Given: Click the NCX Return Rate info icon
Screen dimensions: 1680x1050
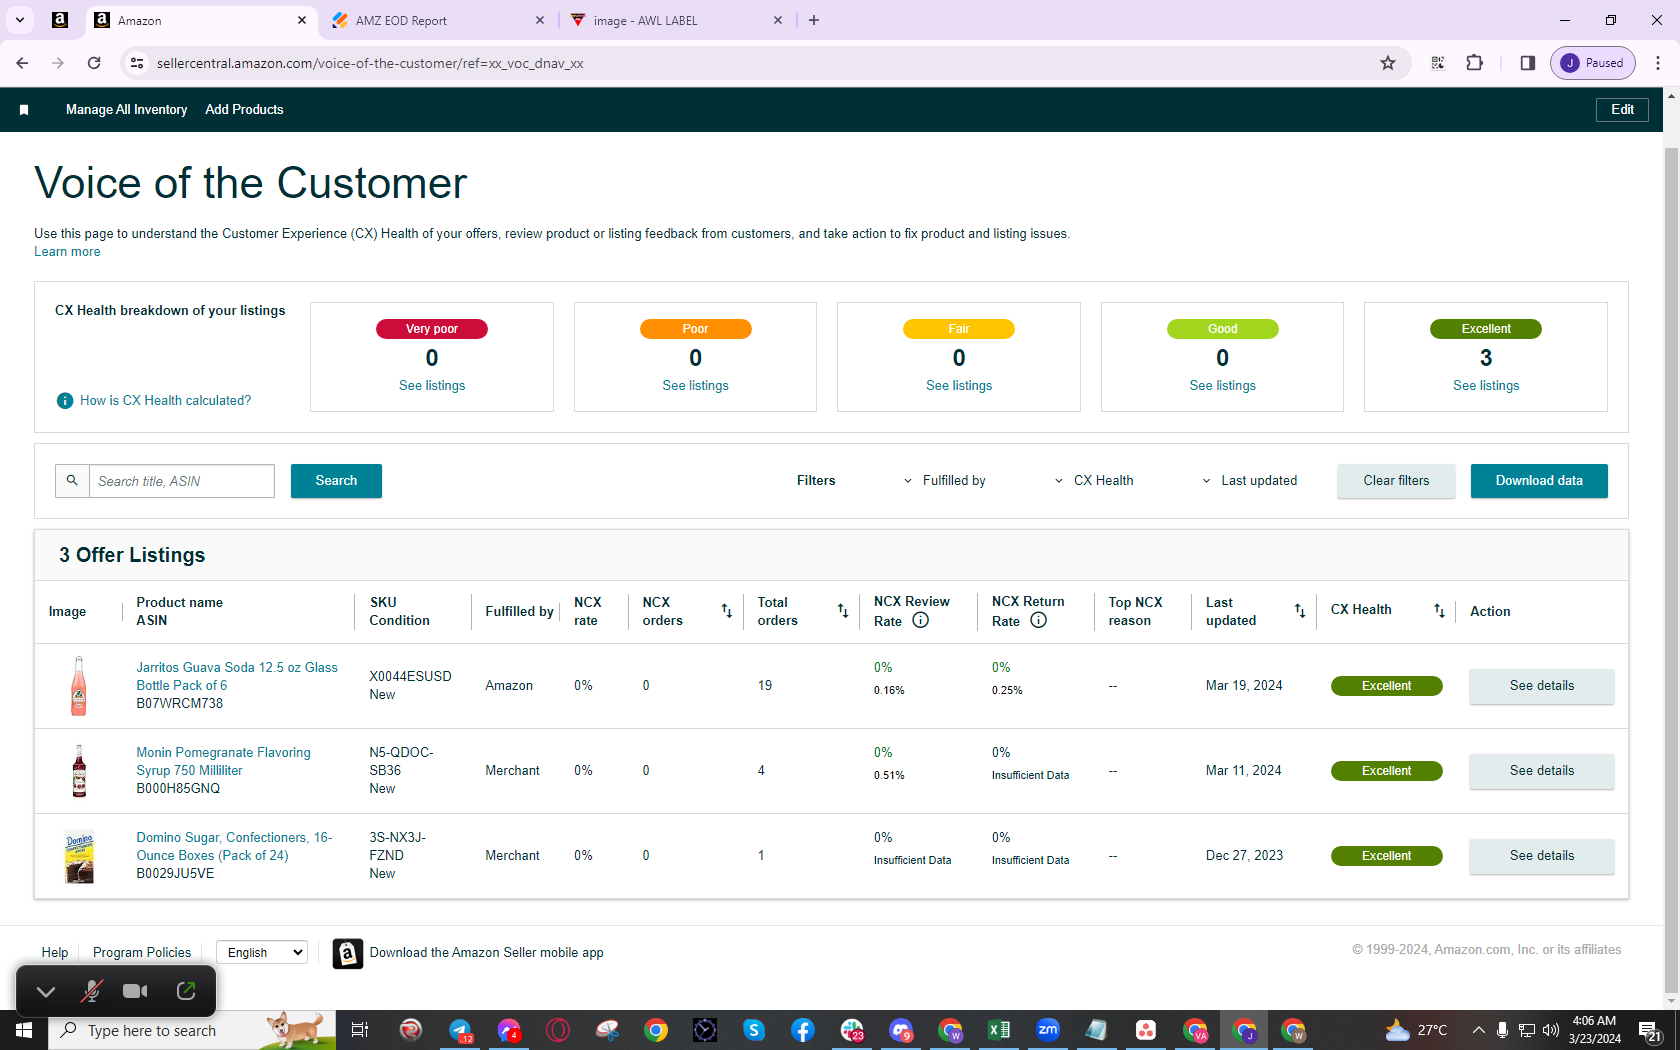Looking at the screenshot, I should coord(1039,620).
